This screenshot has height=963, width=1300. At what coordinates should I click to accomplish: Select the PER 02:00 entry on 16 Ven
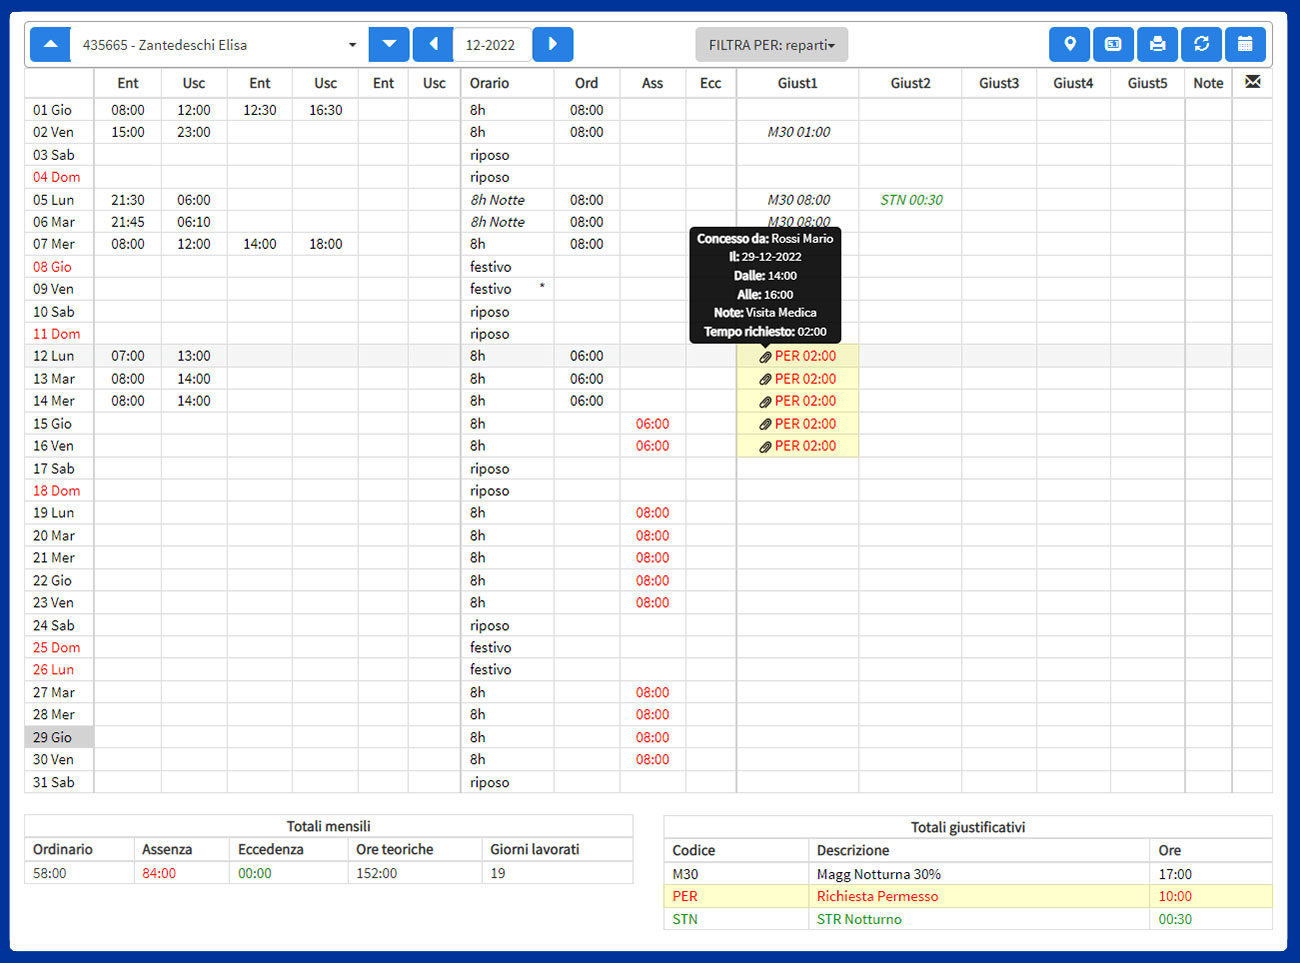(805, 446)
